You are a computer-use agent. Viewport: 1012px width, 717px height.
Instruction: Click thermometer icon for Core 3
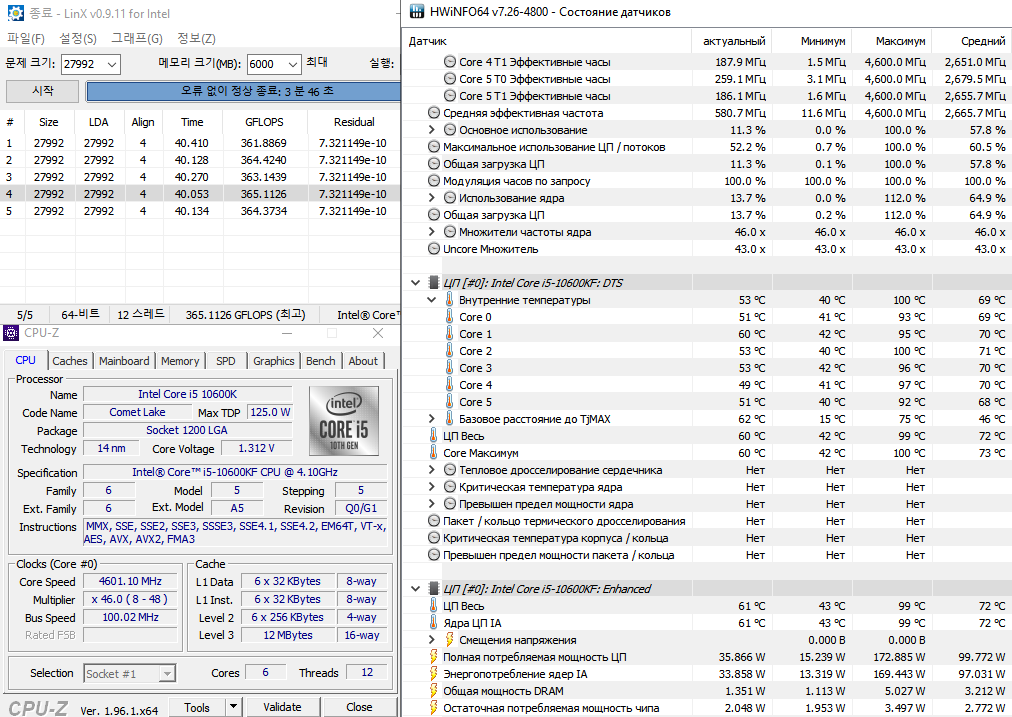click(x=450, y=368)
